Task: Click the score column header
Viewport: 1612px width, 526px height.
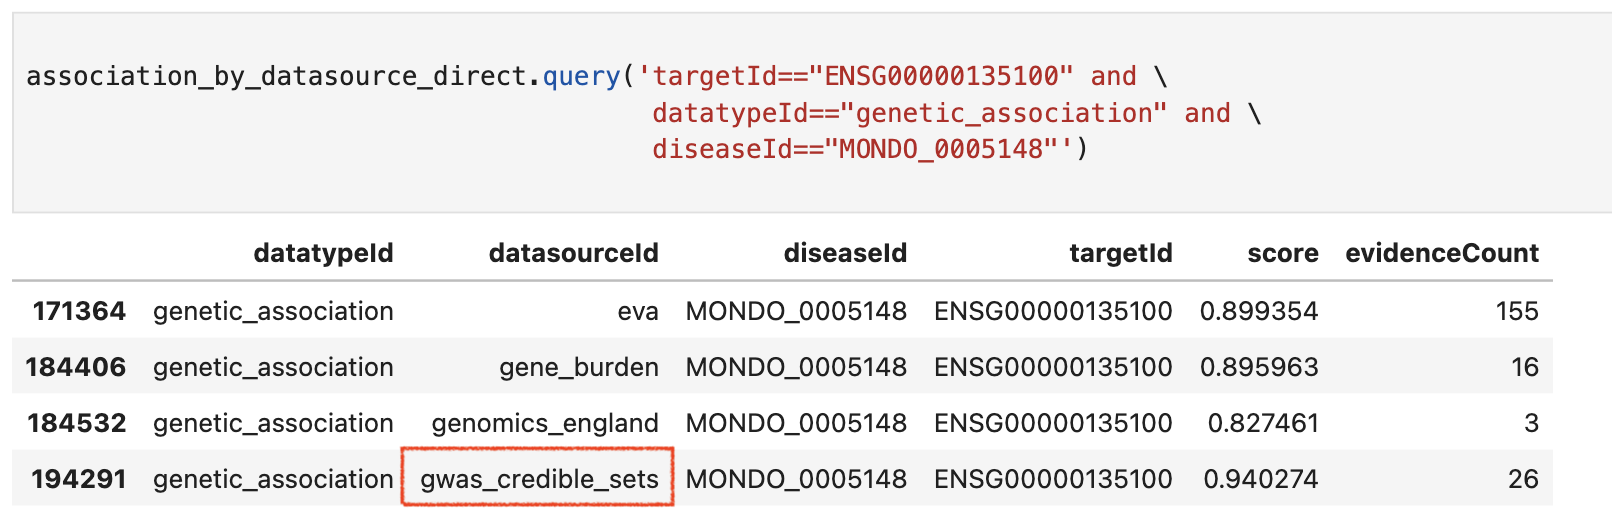Action: pos(1283,253)
